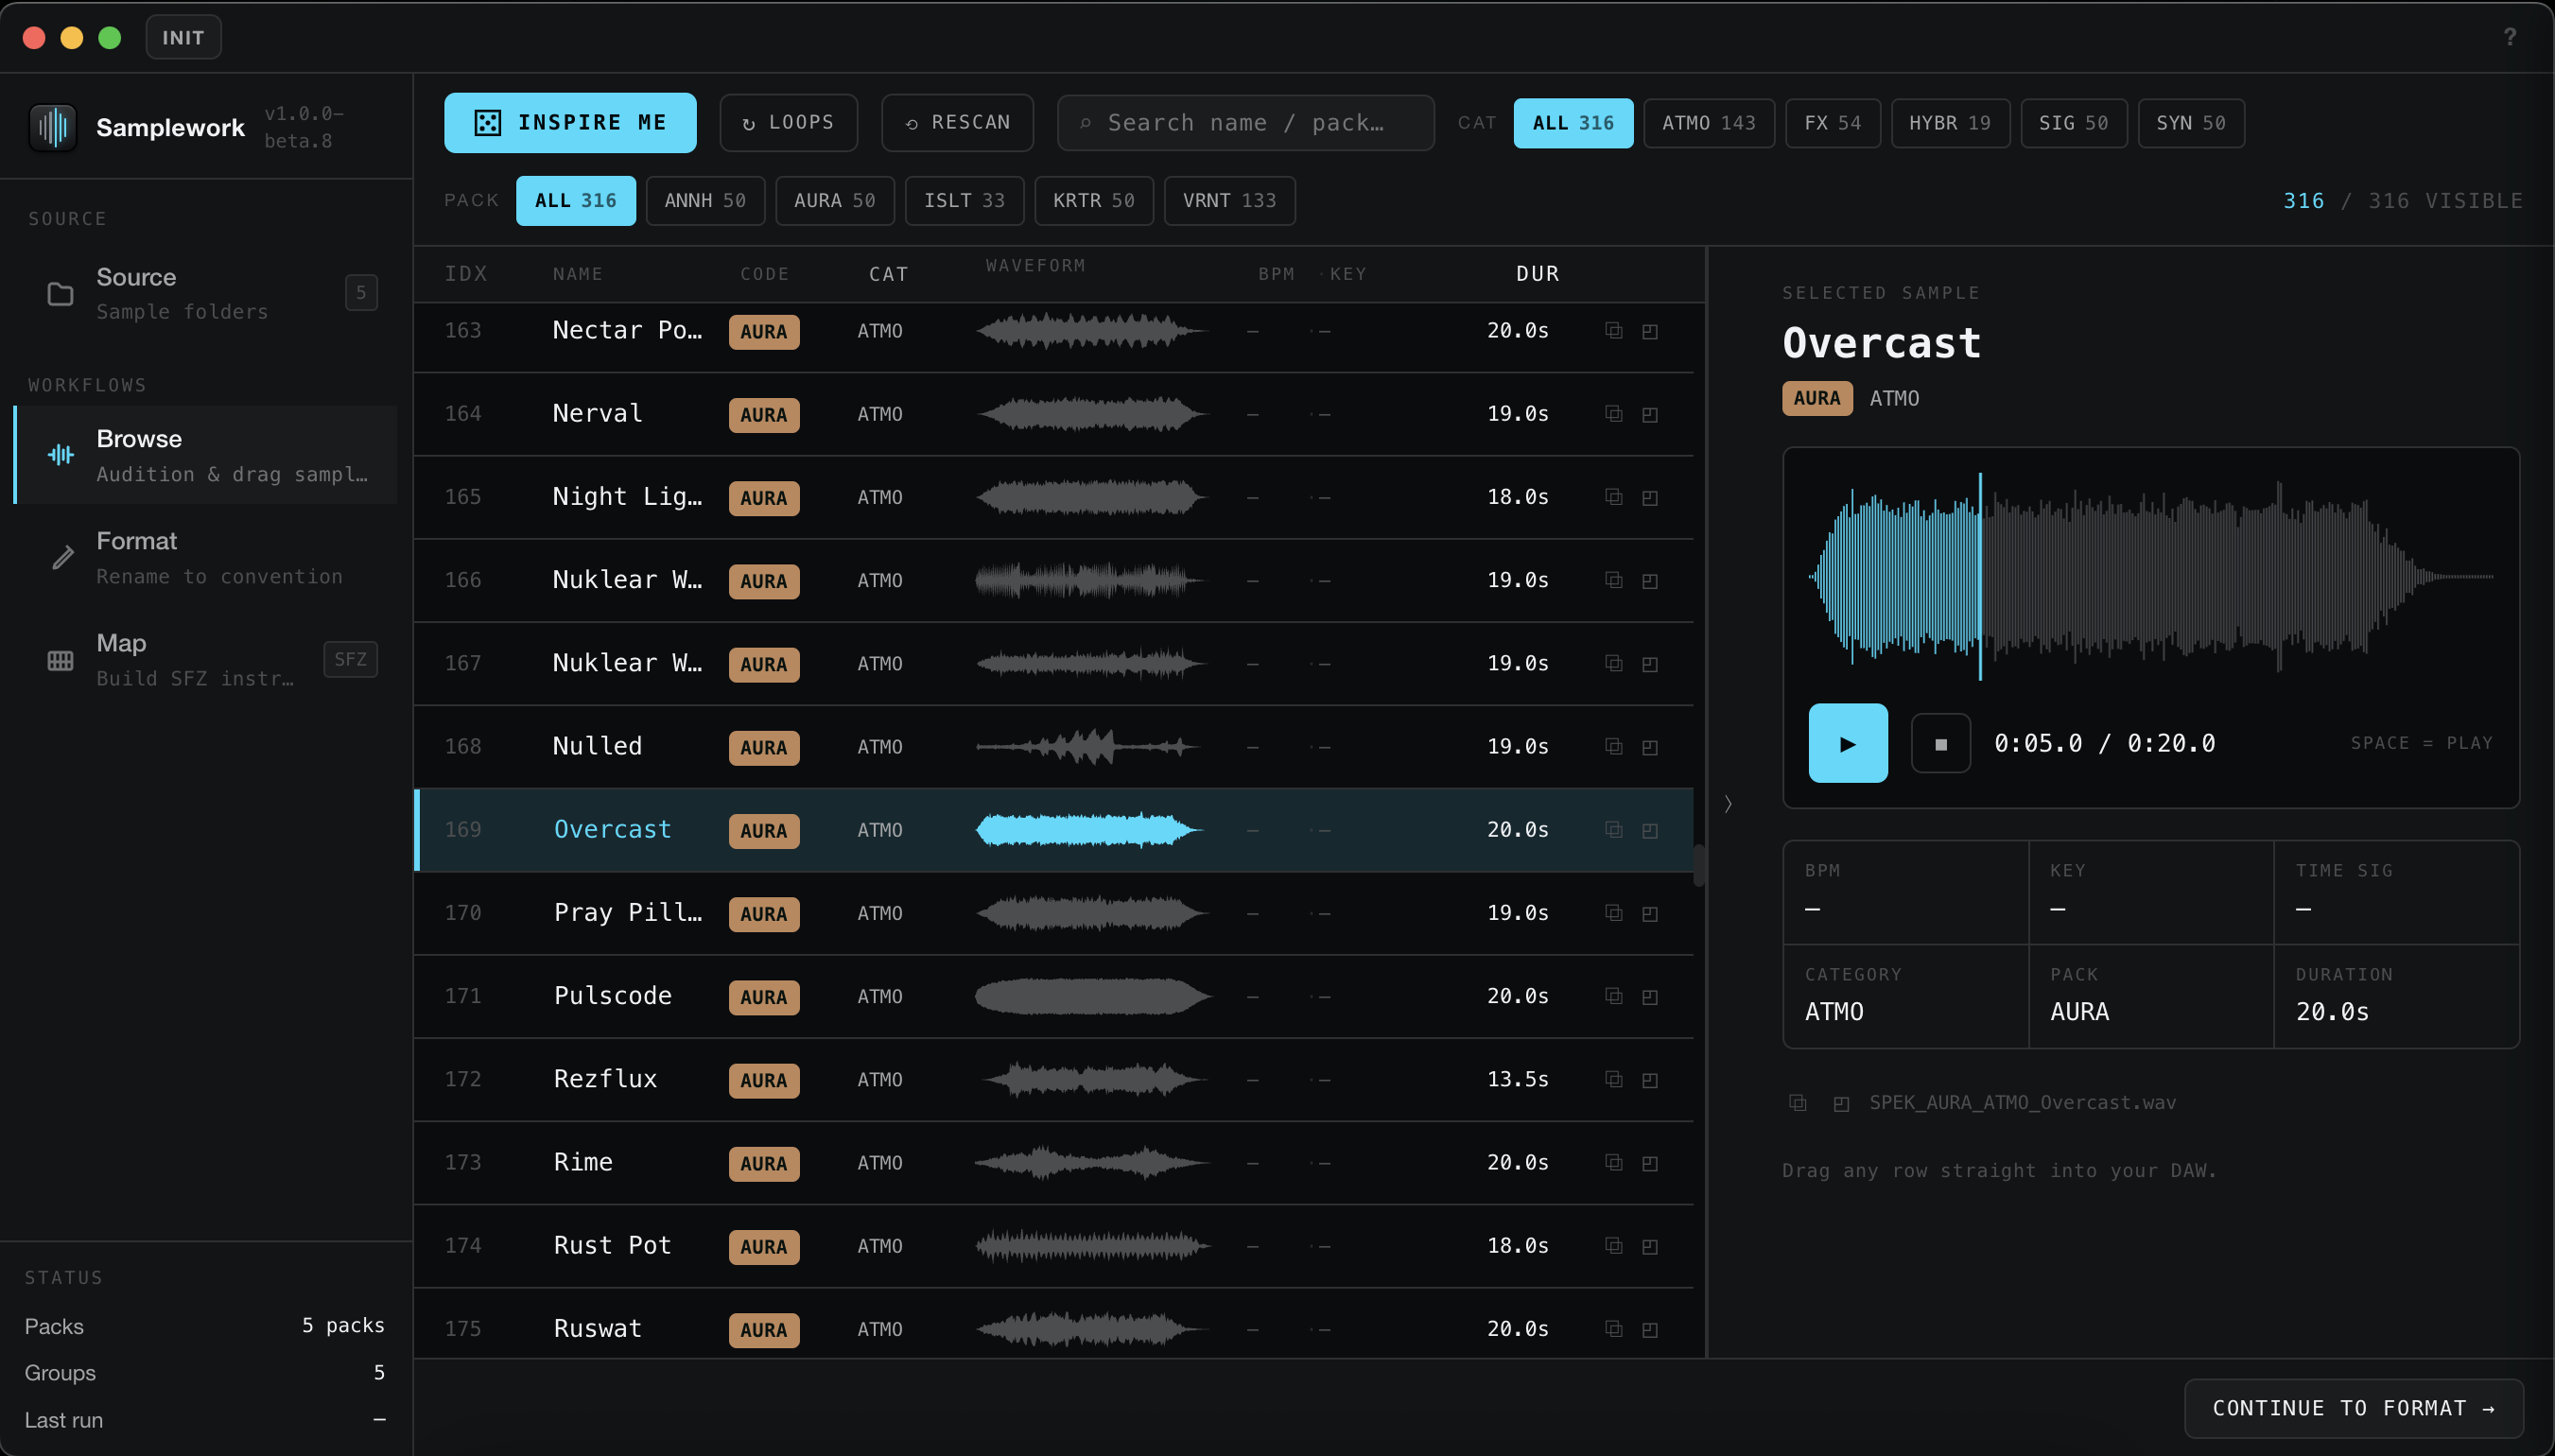Select the Pulscode sample row

pyautogui.click(x=1054, y=996)
